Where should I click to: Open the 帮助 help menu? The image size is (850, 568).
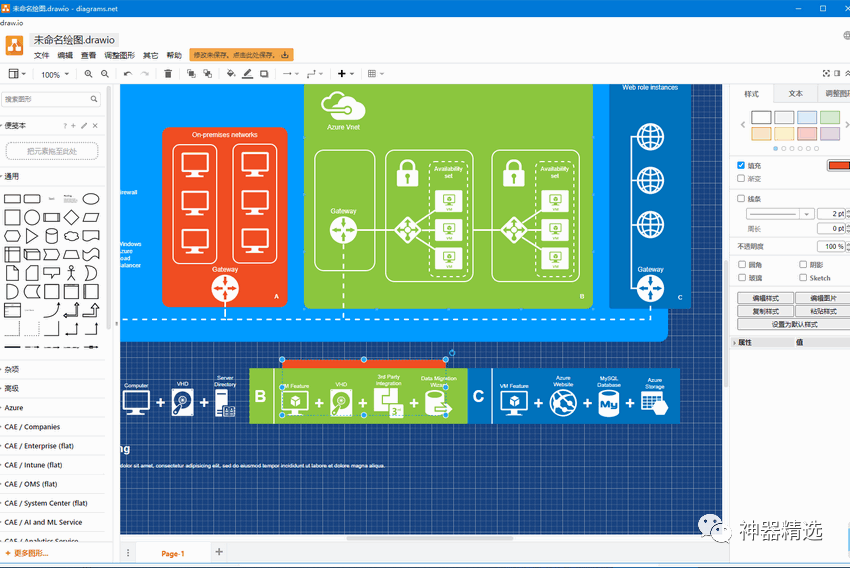174,55
